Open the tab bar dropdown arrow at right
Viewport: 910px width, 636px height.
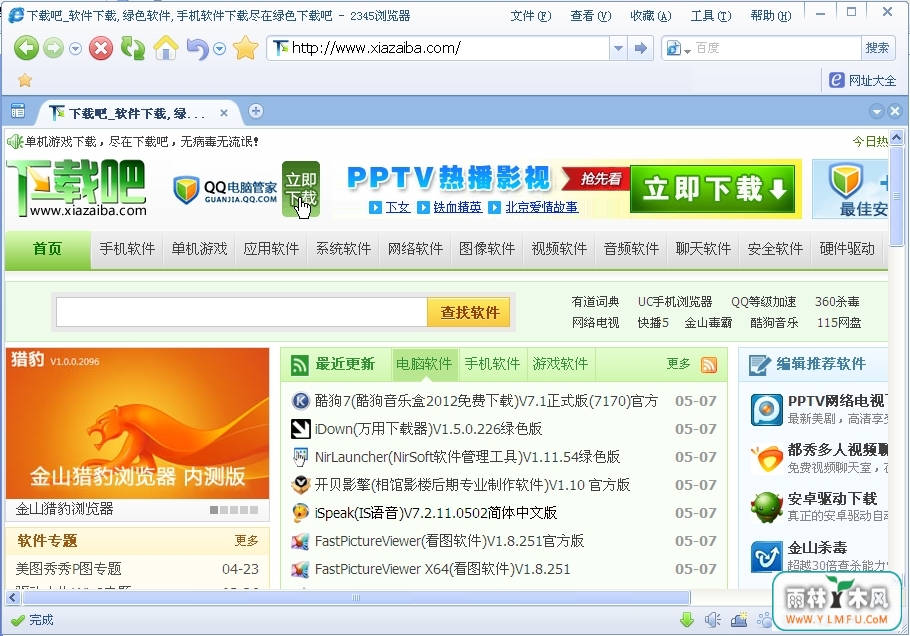click(x=877, y=111)
